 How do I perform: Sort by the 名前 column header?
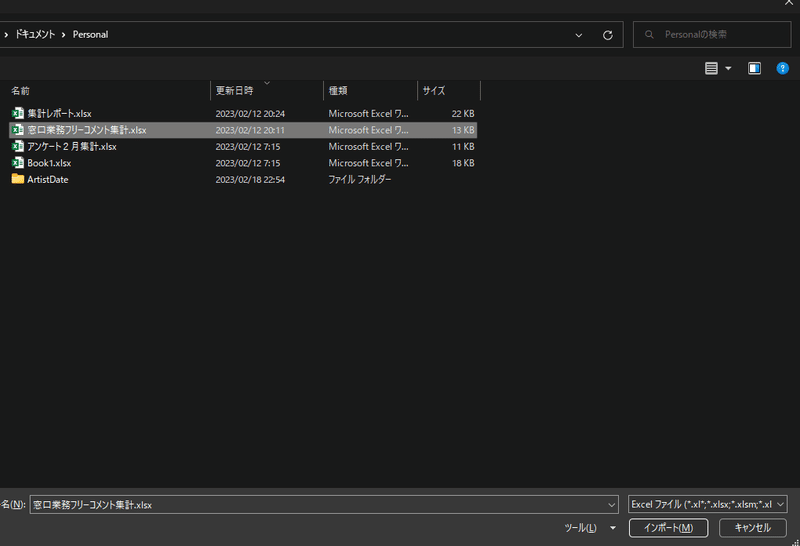109,90
